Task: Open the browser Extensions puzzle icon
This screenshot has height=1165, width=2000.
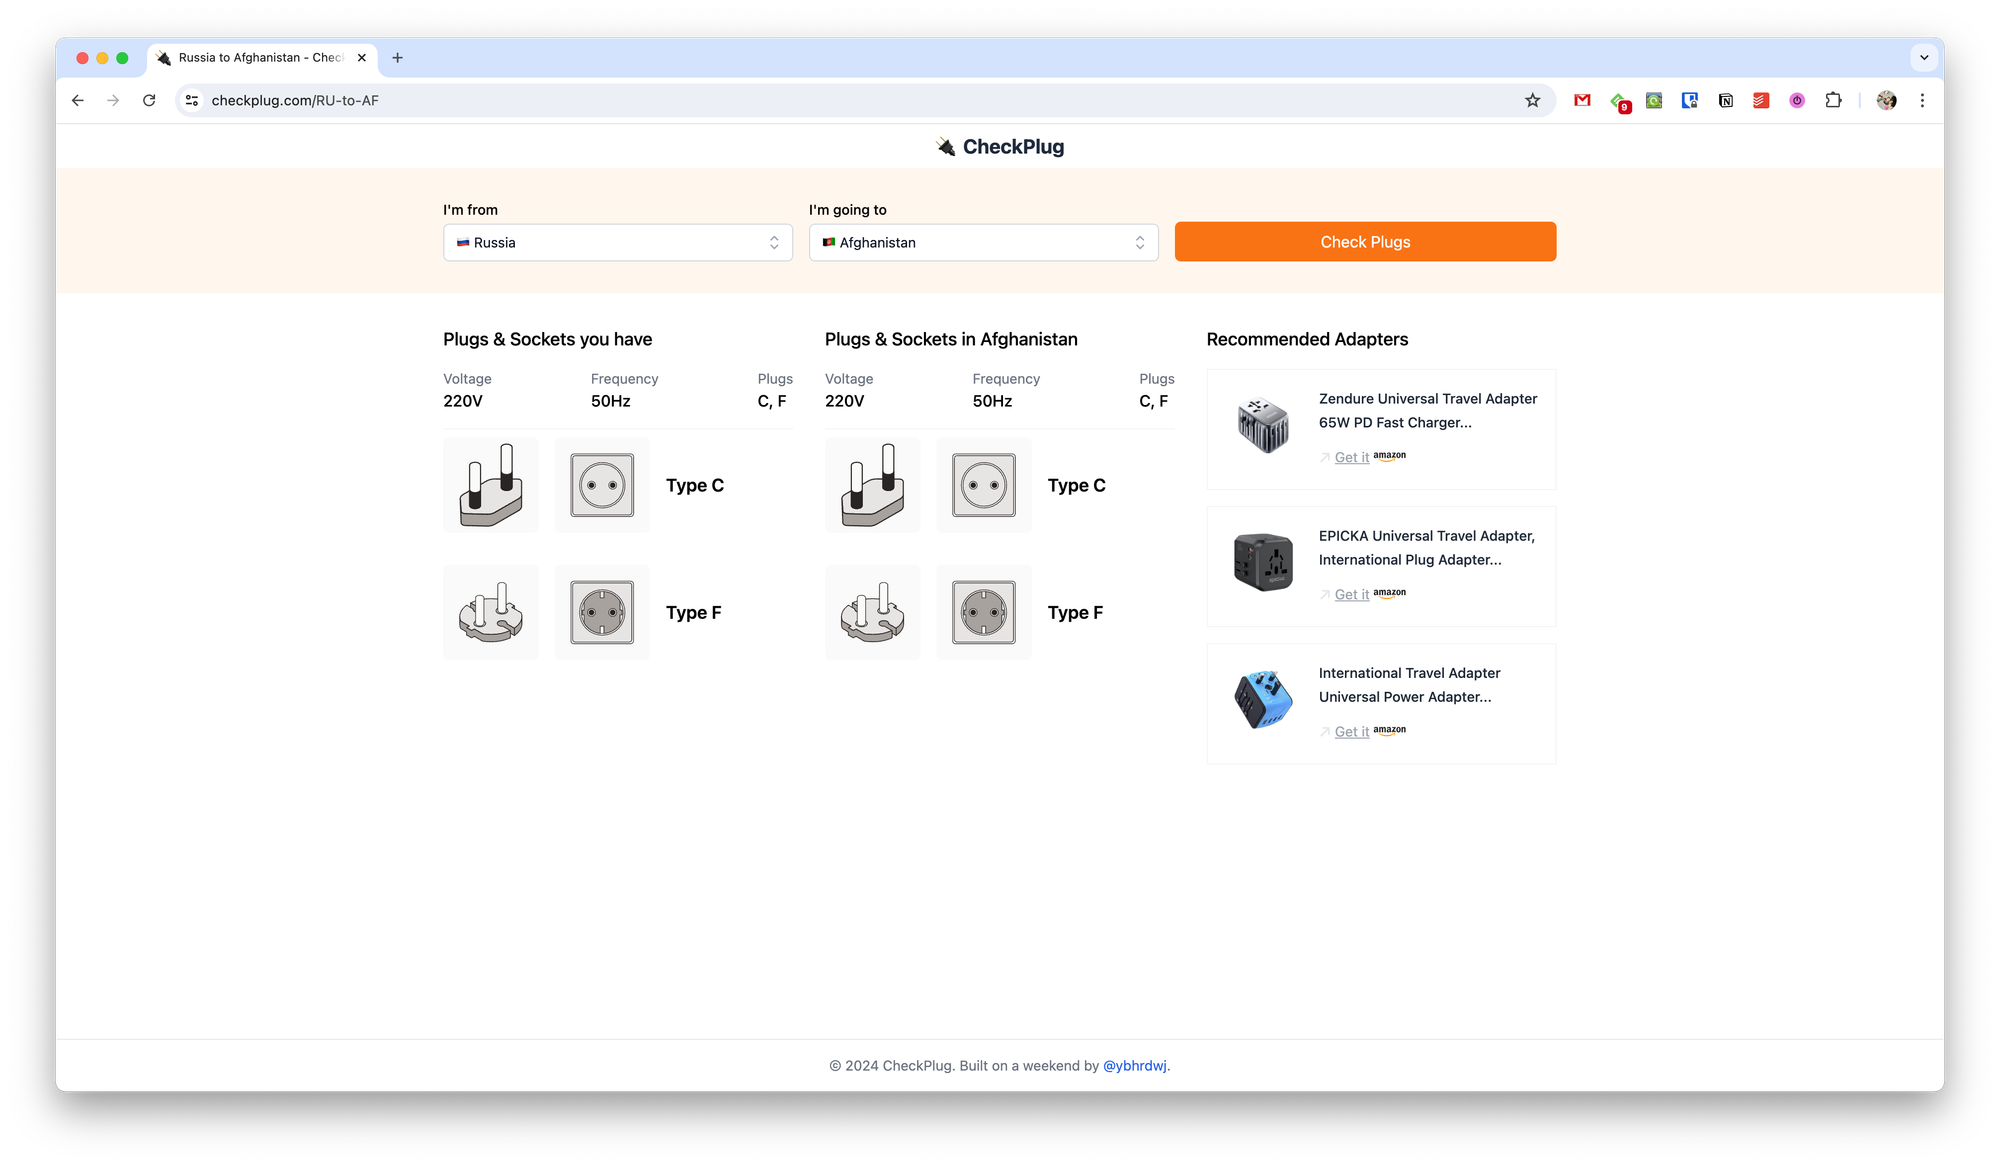Action: click(x=1833, y=100)
